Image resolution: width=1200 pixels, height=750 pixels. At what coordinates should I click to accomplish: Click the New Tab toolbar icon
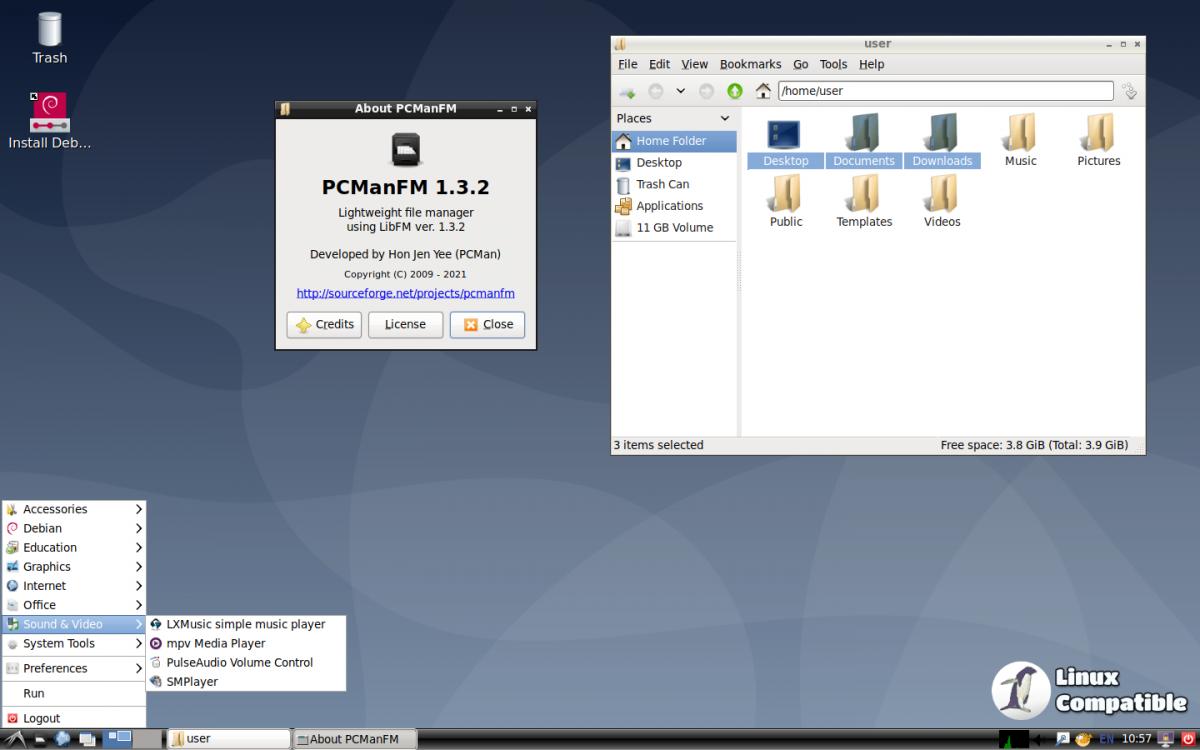(627, 91)
